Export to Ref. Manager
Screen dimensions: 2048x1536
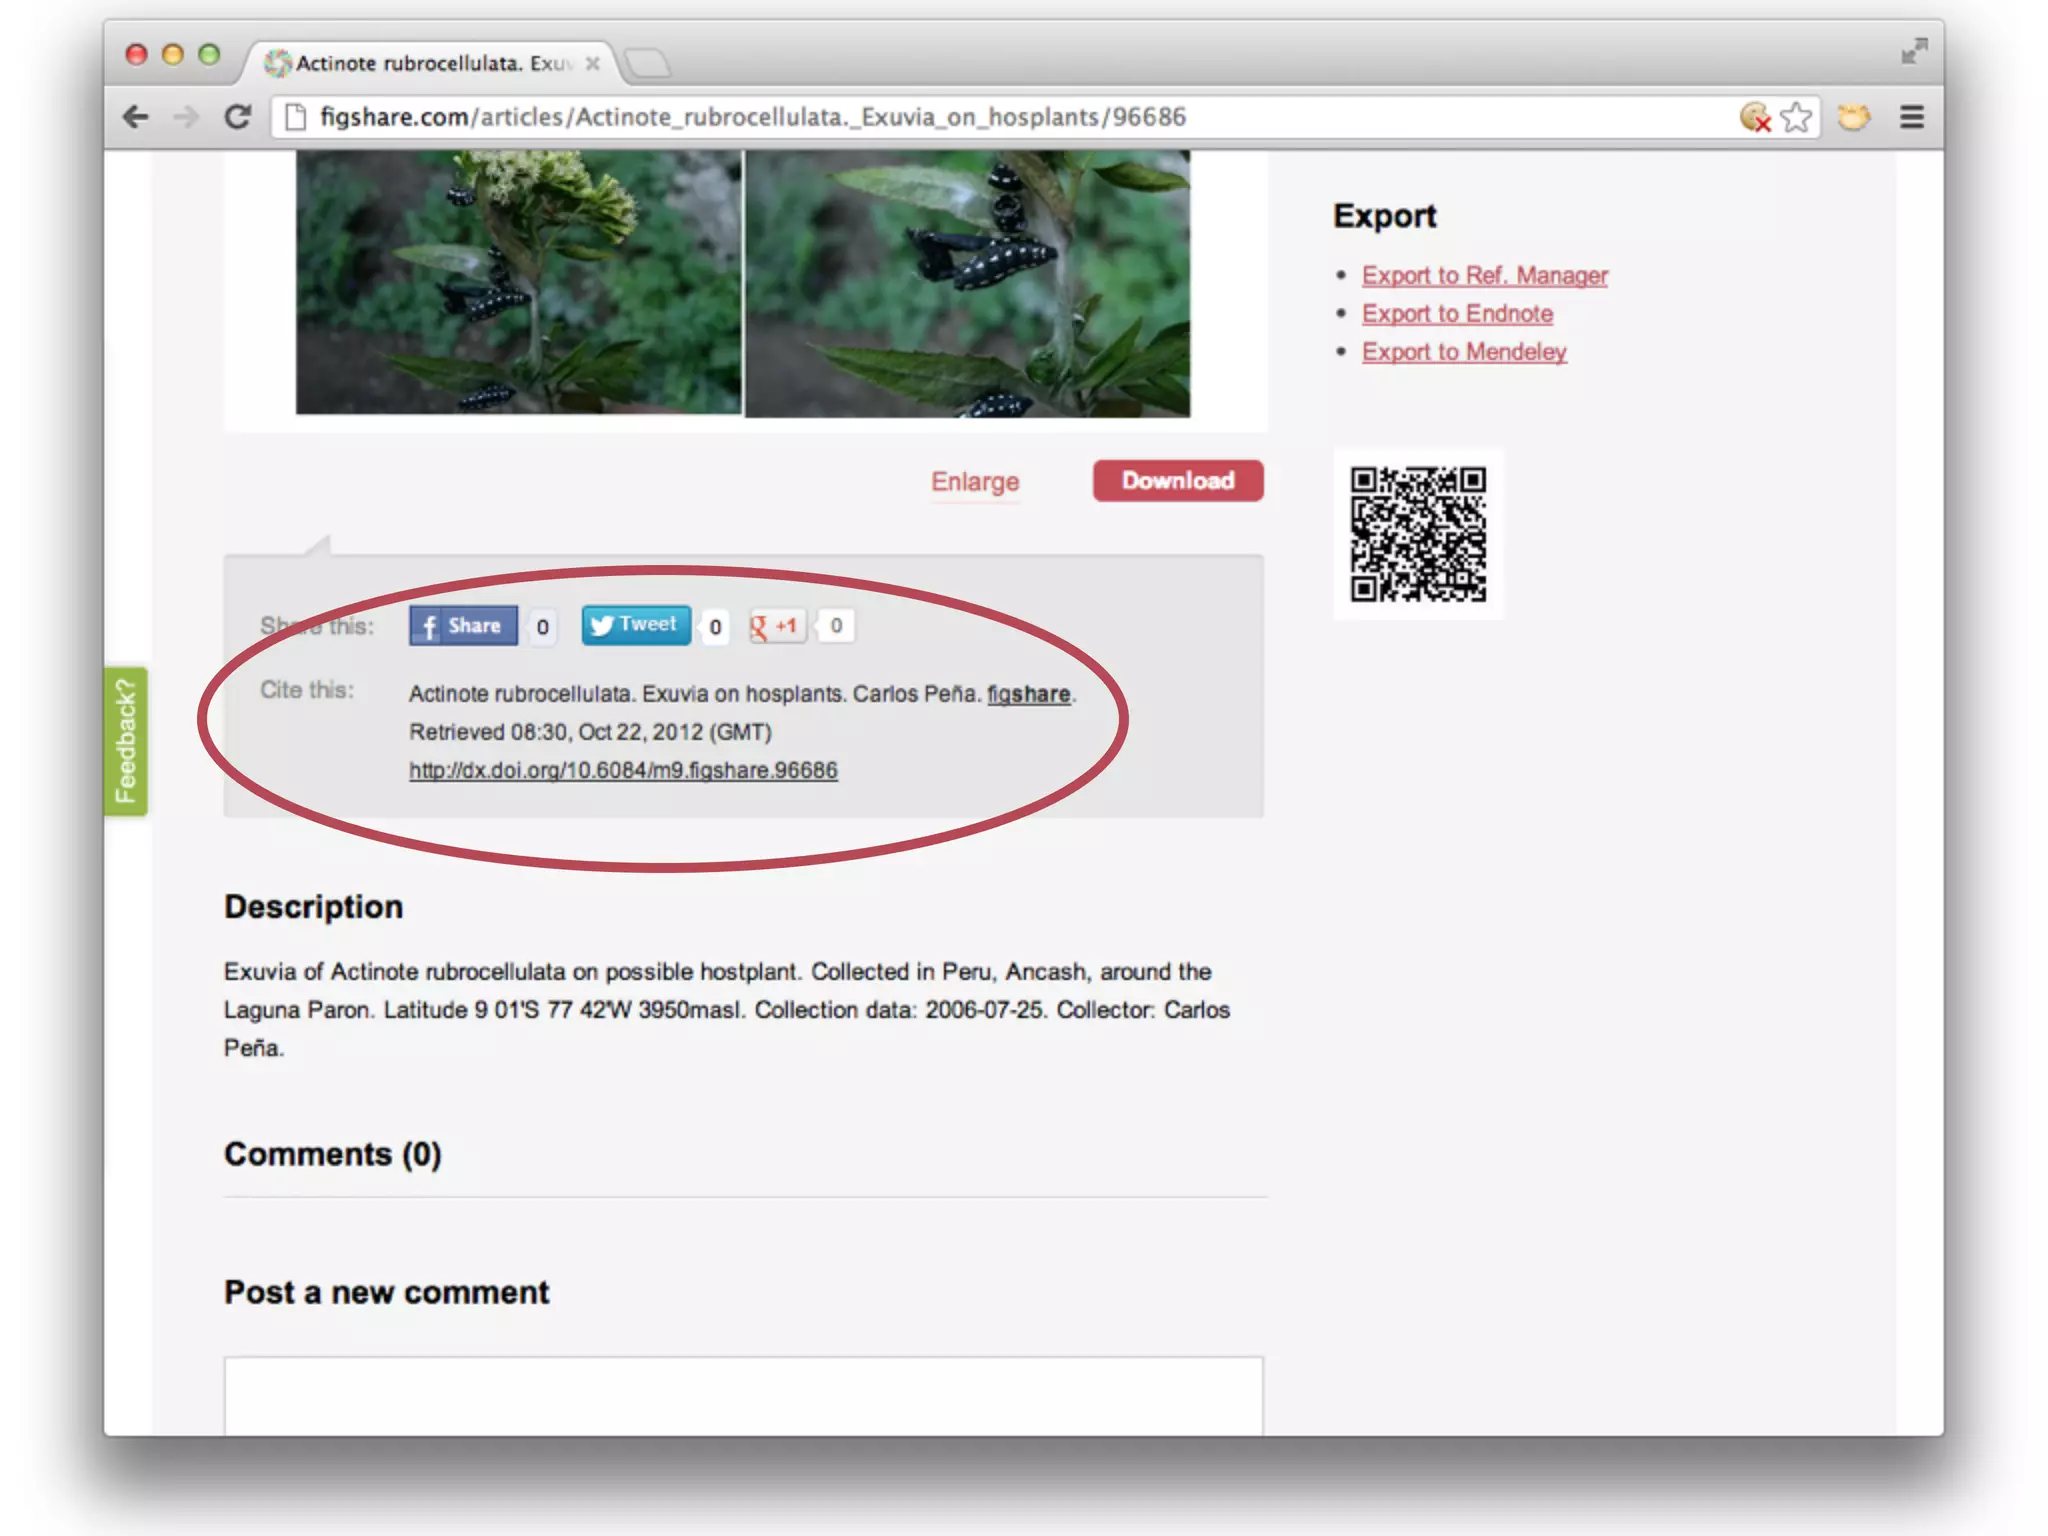click(1484, 275)
